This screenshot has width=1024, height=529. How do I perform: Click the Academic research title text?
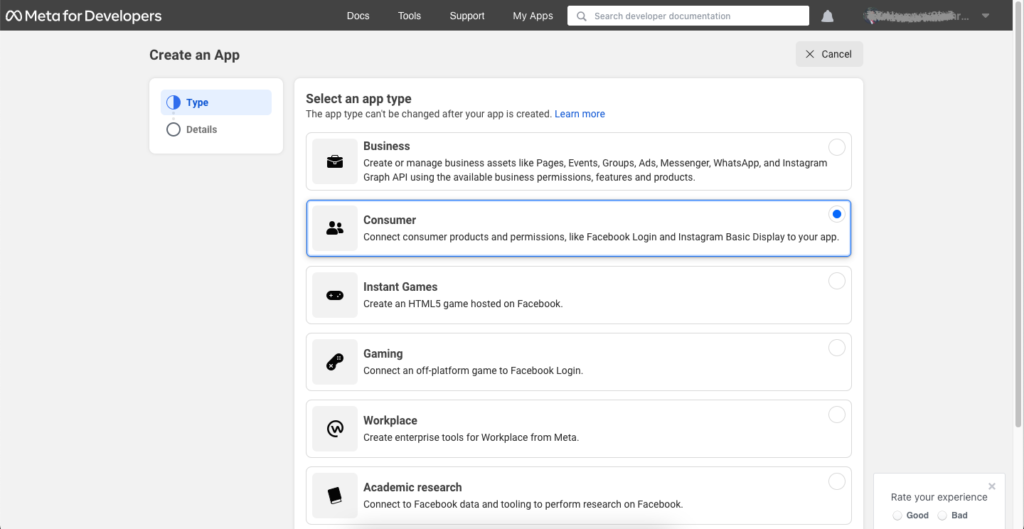pos(413,487)
